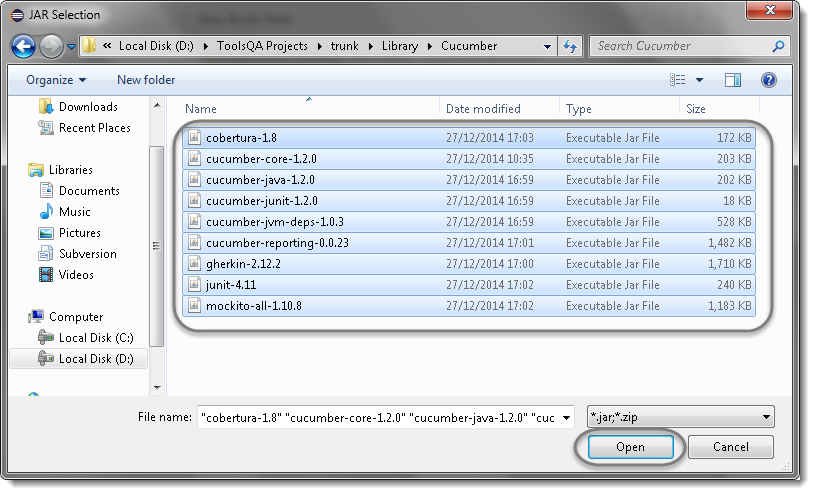Click New folder in the toolbar

click(x=146, y=80)
